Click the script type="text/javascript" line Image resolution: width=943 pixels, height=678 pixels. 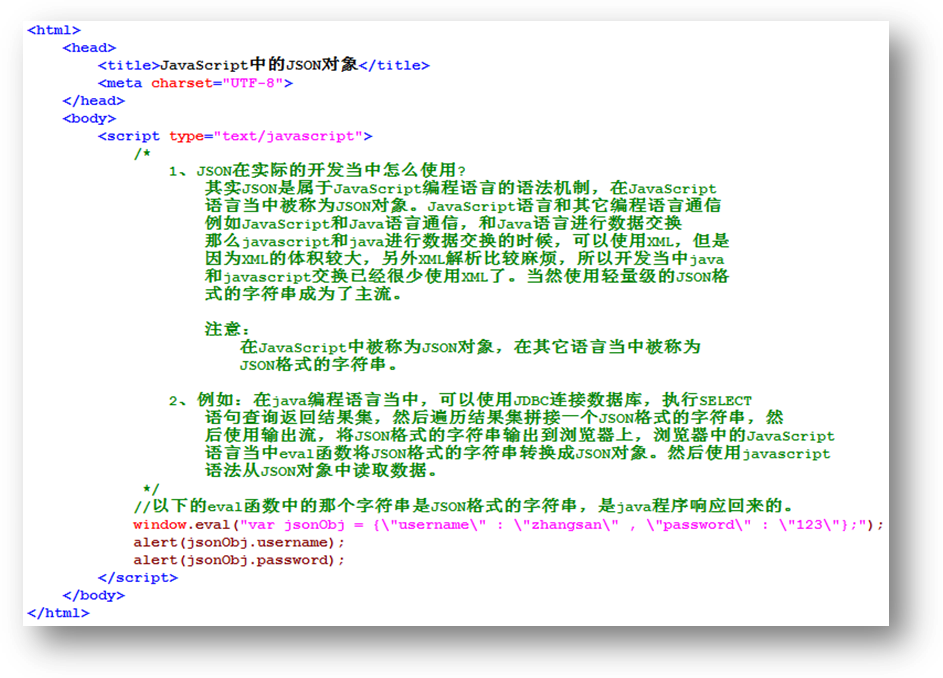click(235, 136)
